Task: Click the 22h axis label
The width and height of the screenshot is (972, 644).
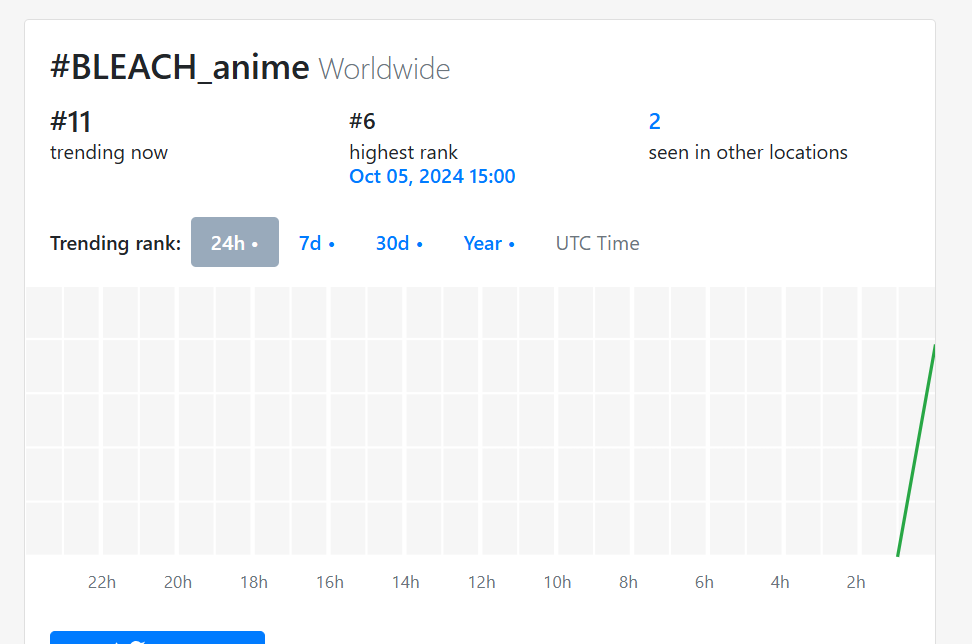Action: [x=102, y=583]
